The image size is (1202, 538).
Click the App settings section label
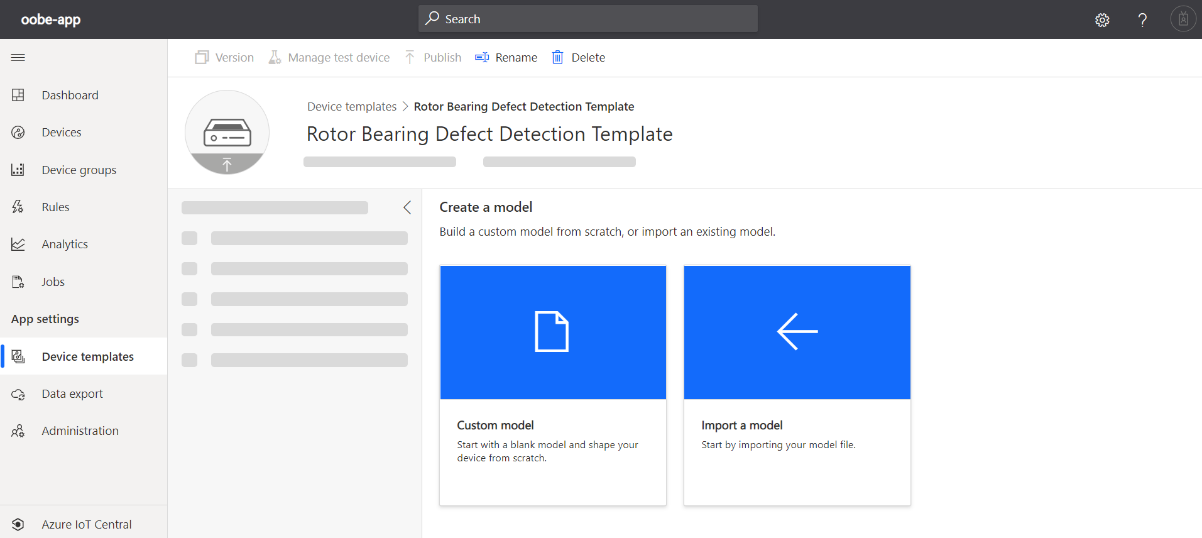click(x=45, y=319)
